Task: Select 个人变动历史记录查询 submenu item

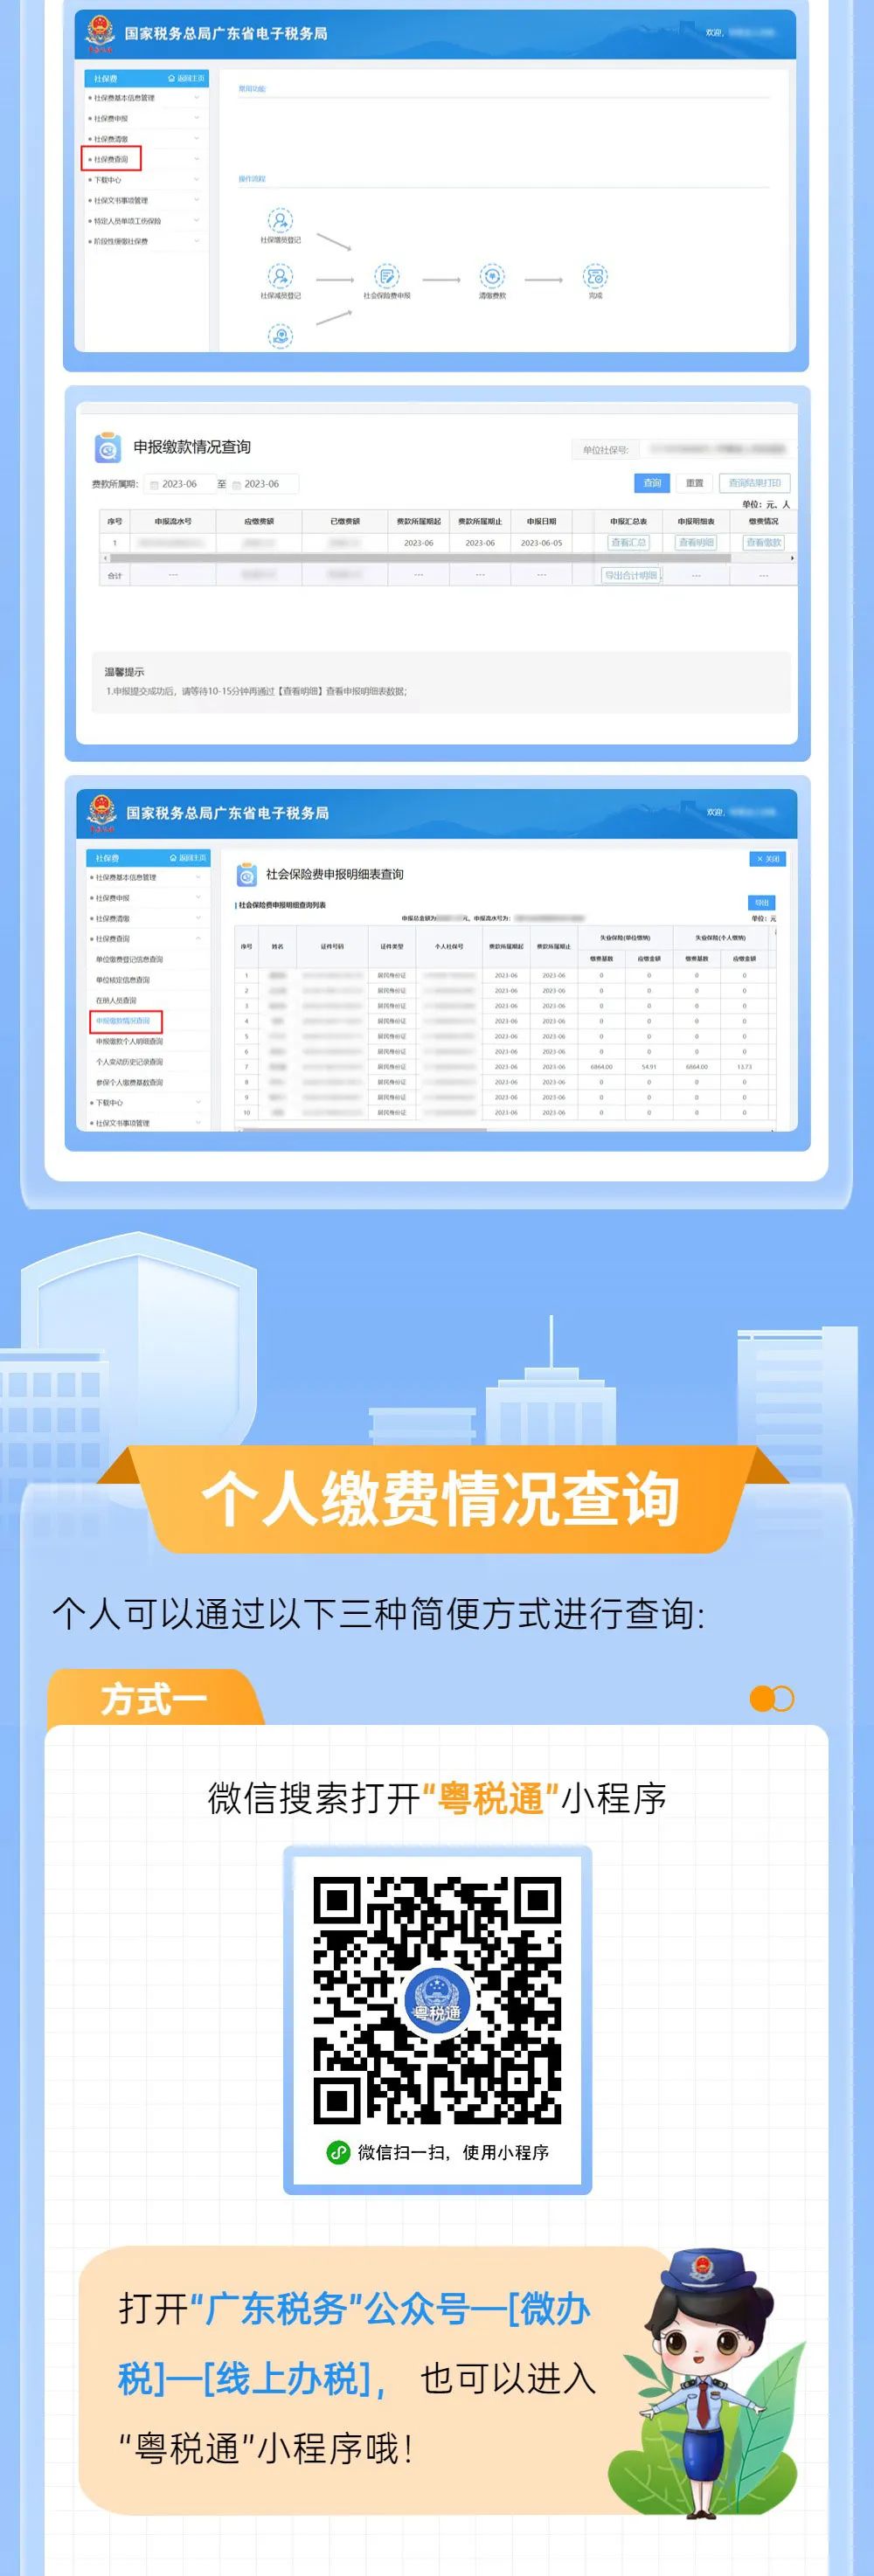Action: point(129,1062)
